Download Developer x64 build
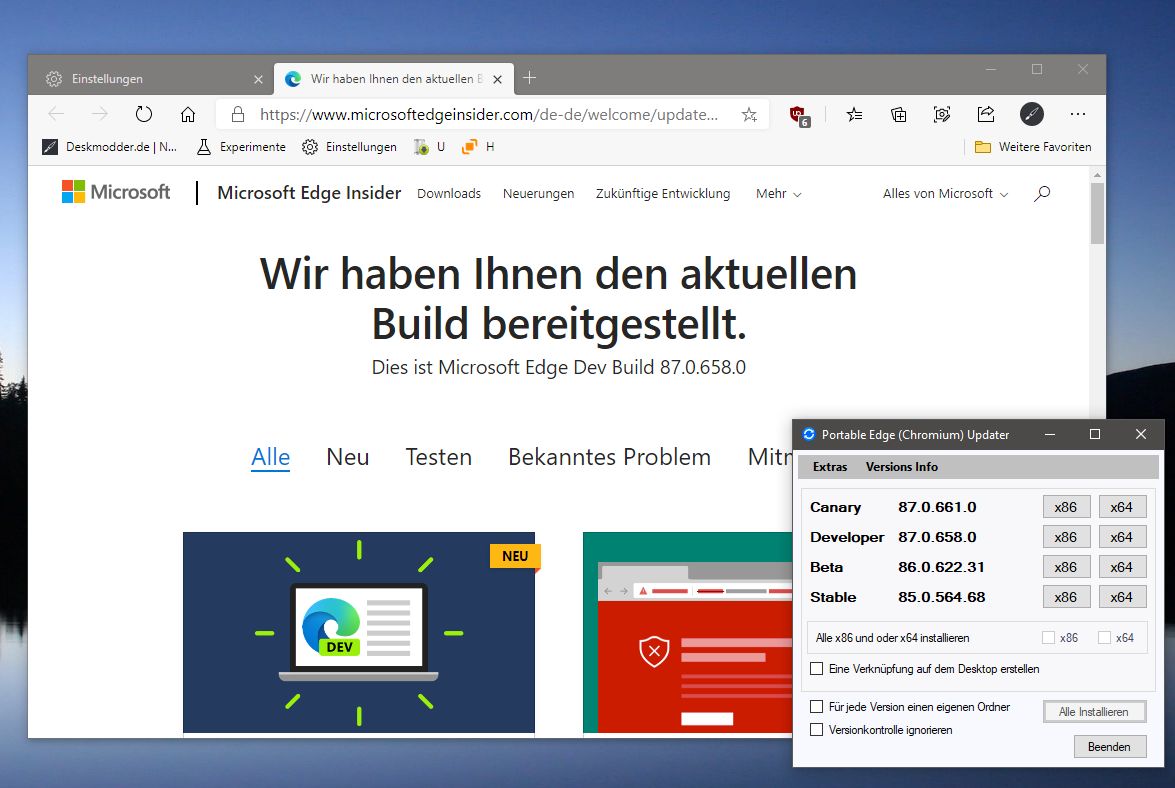 pyautogui.click(x=1122, y=537)
